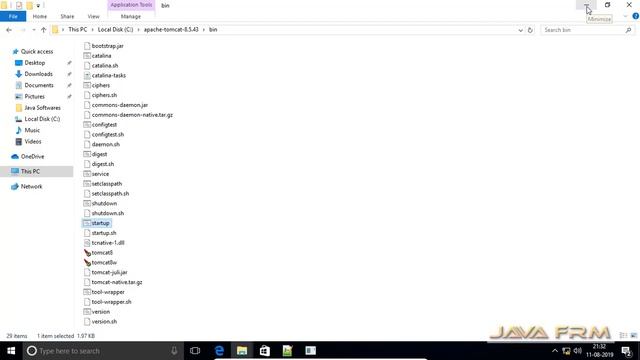Launch Microsoft Edge from the taskbar
640x360 pixels.
pos(219,351)
